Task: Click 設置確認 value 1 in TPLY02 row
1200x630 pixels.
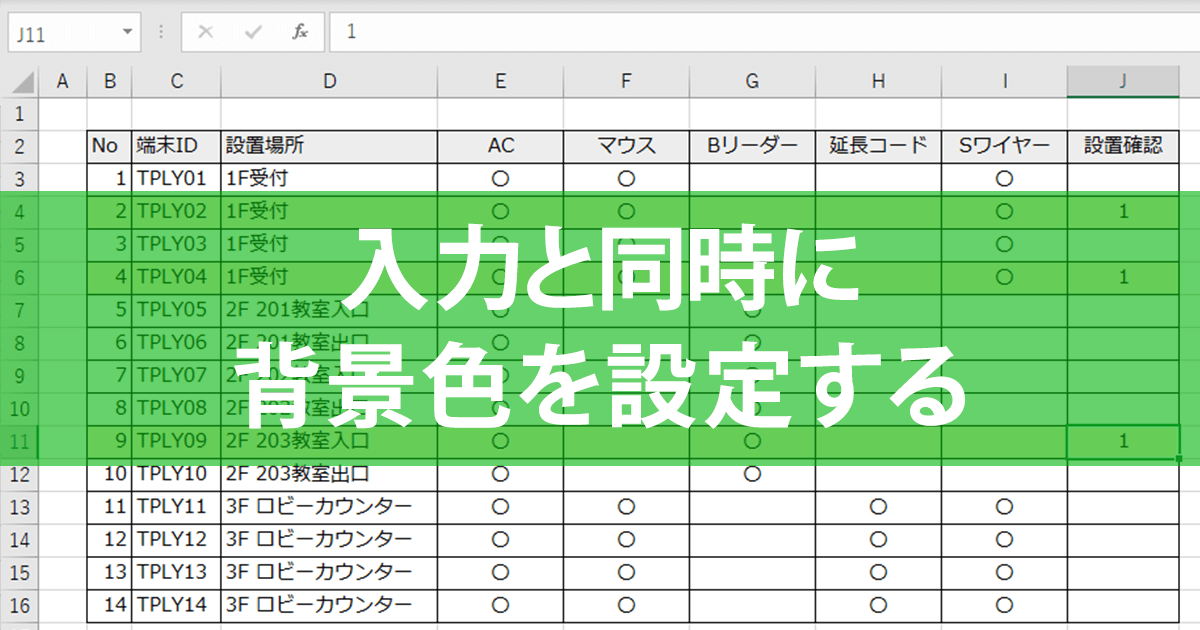Action: click(1124, 211)
